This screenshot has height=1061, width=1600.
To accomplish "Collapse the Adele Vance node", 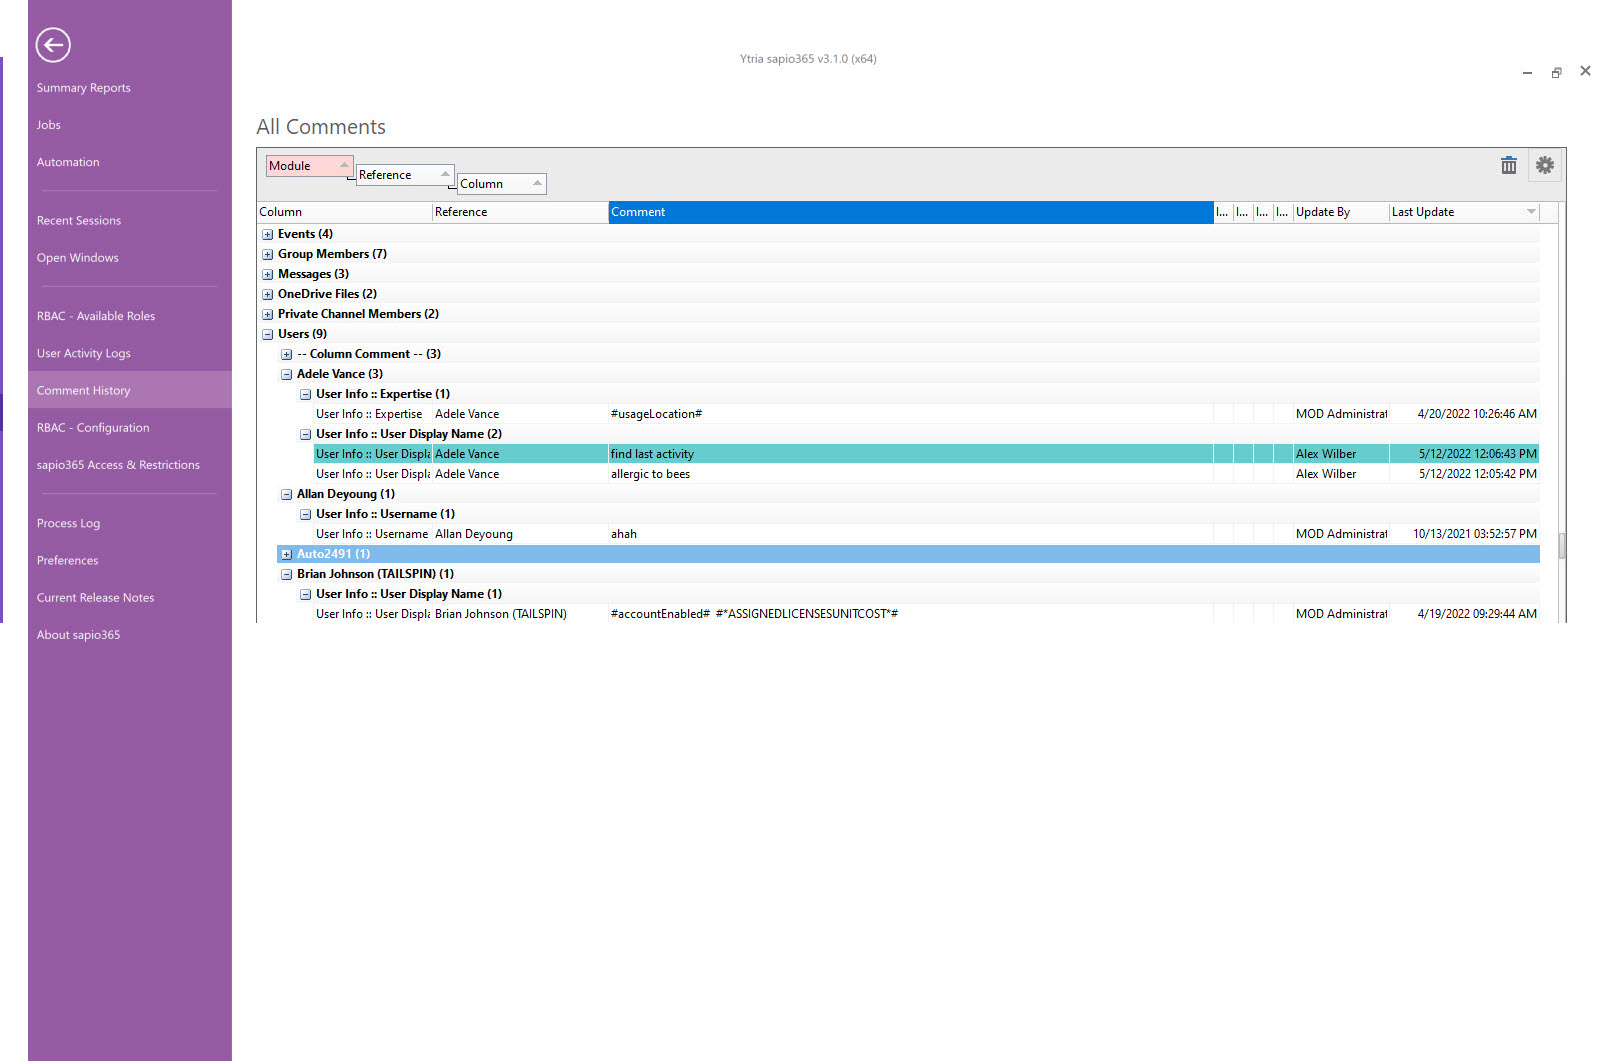I will click(x=287, y=374).
